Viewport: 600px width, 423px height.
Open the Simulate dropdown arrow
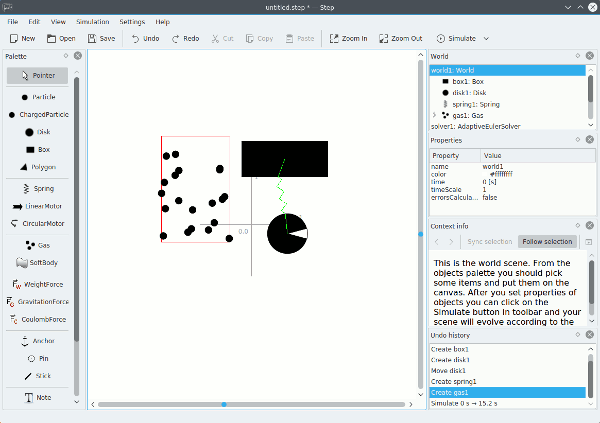click(x=486, y=39)
